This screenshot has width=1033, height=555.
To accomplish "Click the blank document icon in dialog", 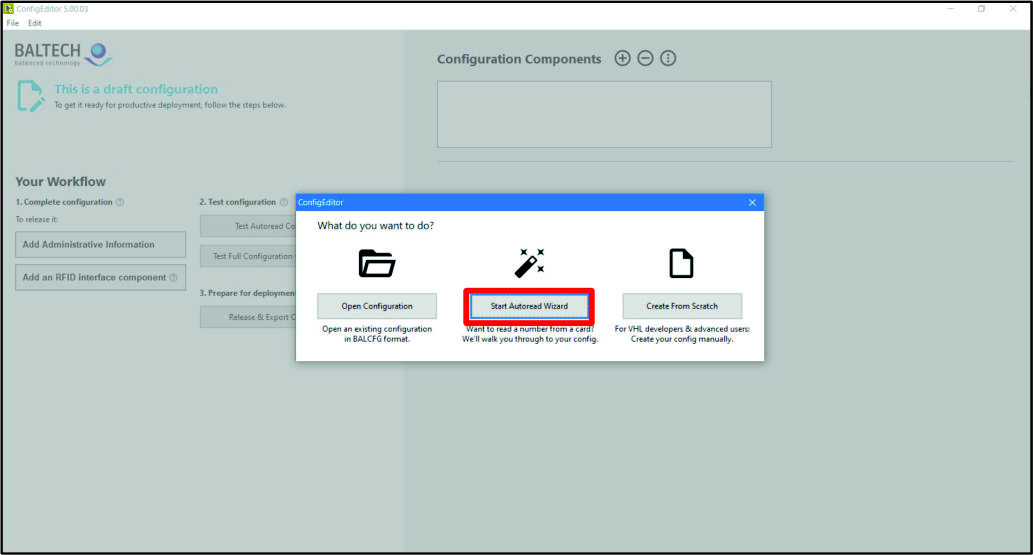I will (681, 263).
